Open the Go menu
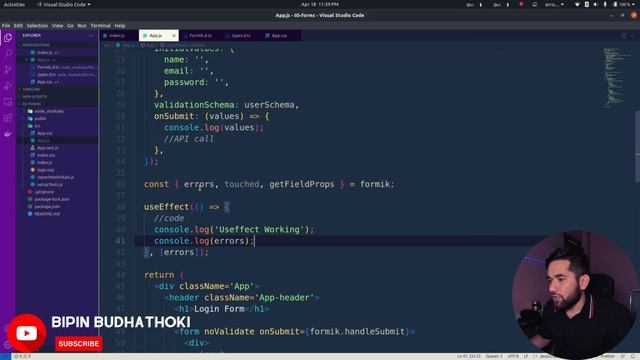This screenshot has width=640, height=360. 71,25
